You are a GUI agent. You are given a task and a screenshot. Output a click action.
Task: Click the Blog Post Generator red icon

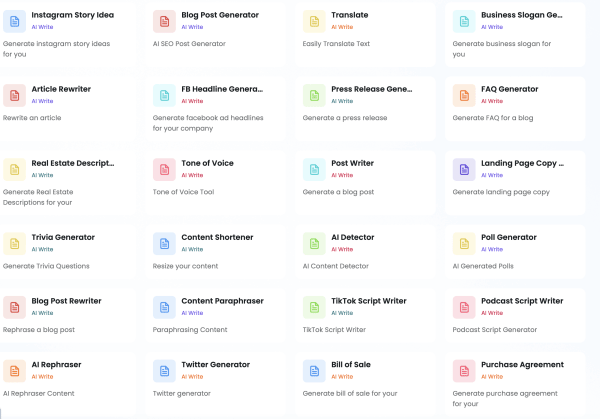(164, 21)
